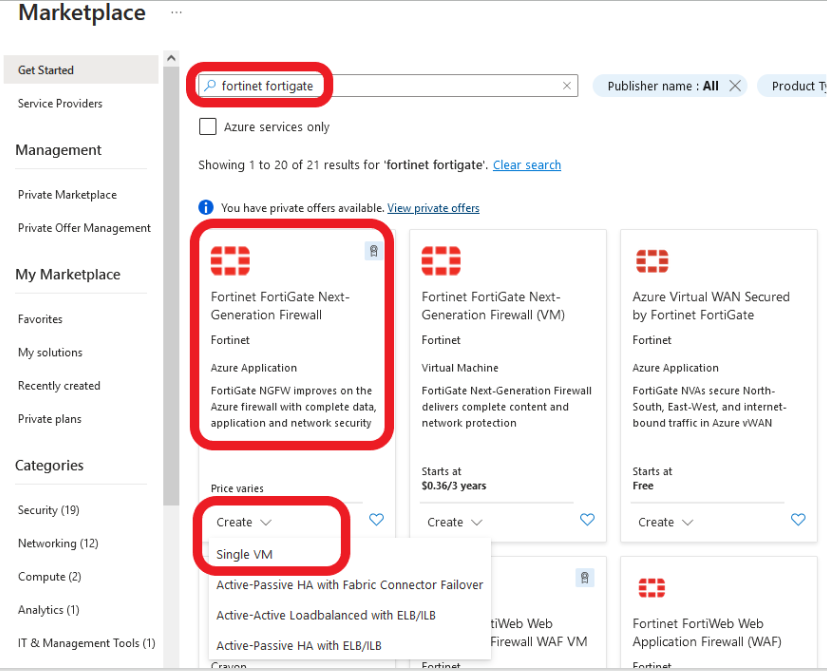The image size is (827, 671).
Task: Open Azure Virtual WAN Secured by FortiGate title
Action: pyautogui.click(x=711, y=305)
